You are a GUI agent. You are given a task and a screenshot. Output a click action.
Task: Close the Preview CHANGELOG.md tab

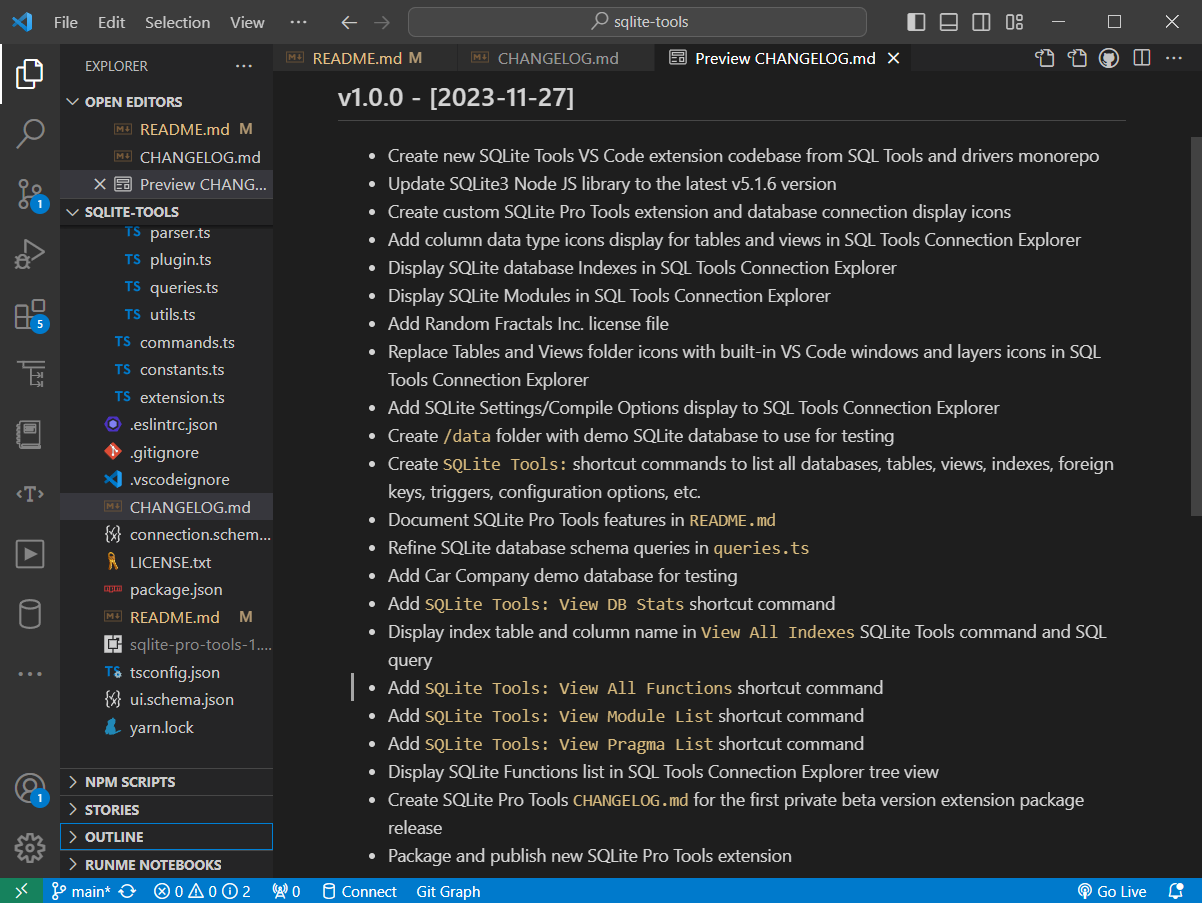894,58
